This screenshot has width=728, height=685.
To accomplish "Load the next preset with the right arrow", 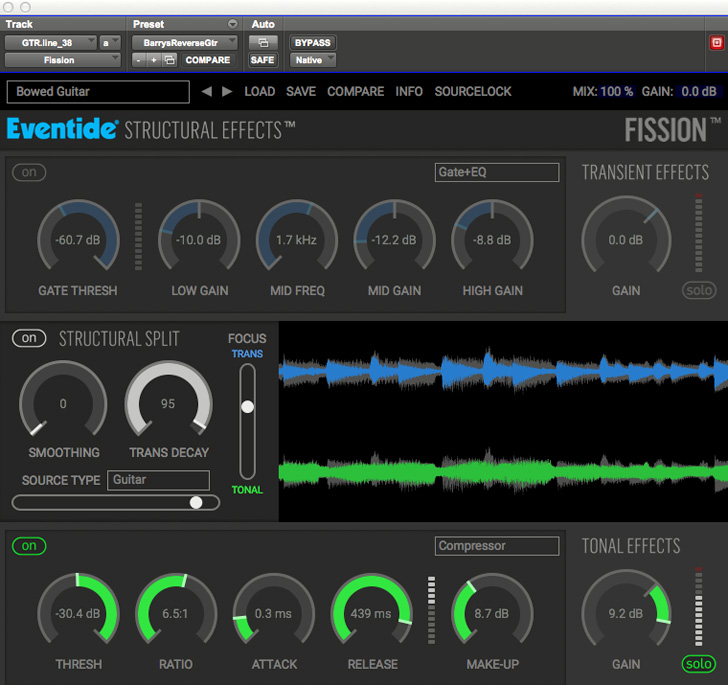I will (227, 91).
